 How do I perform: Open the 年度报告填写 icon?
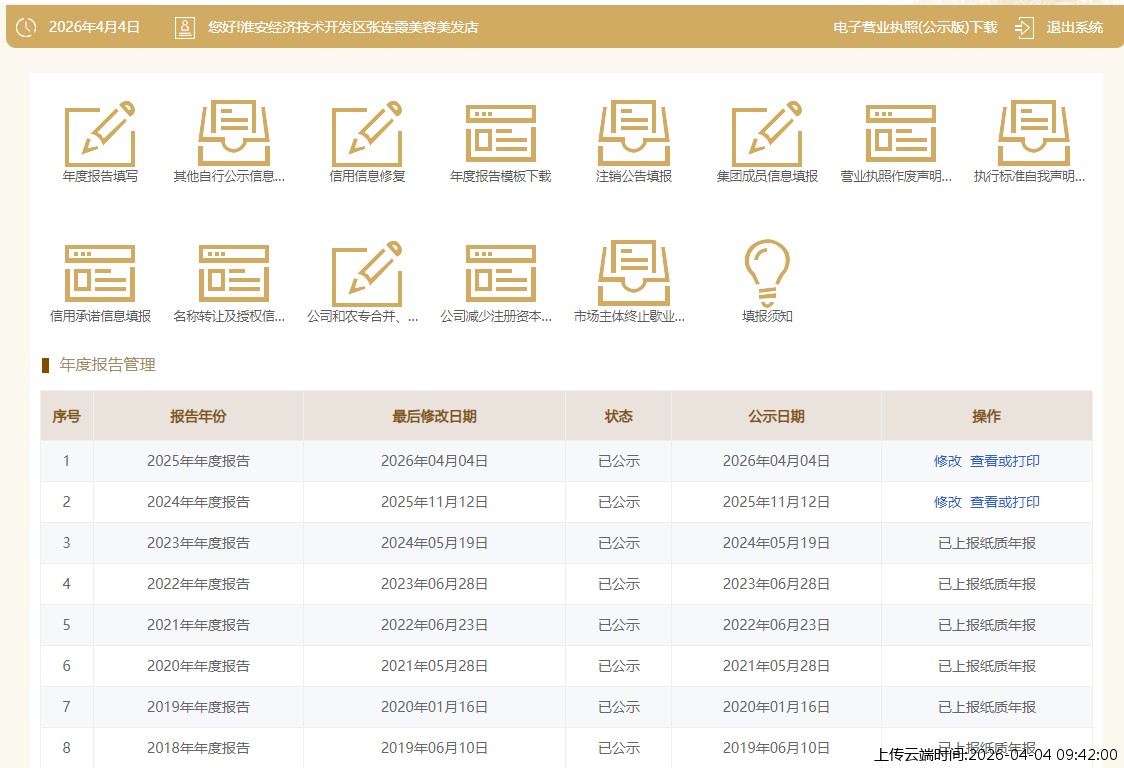[100, 134]
